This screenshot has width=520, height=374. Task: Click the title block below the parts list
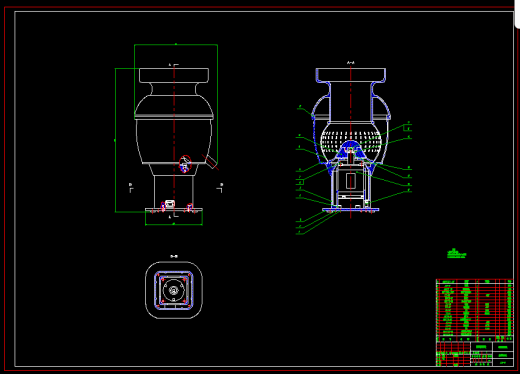475,354
